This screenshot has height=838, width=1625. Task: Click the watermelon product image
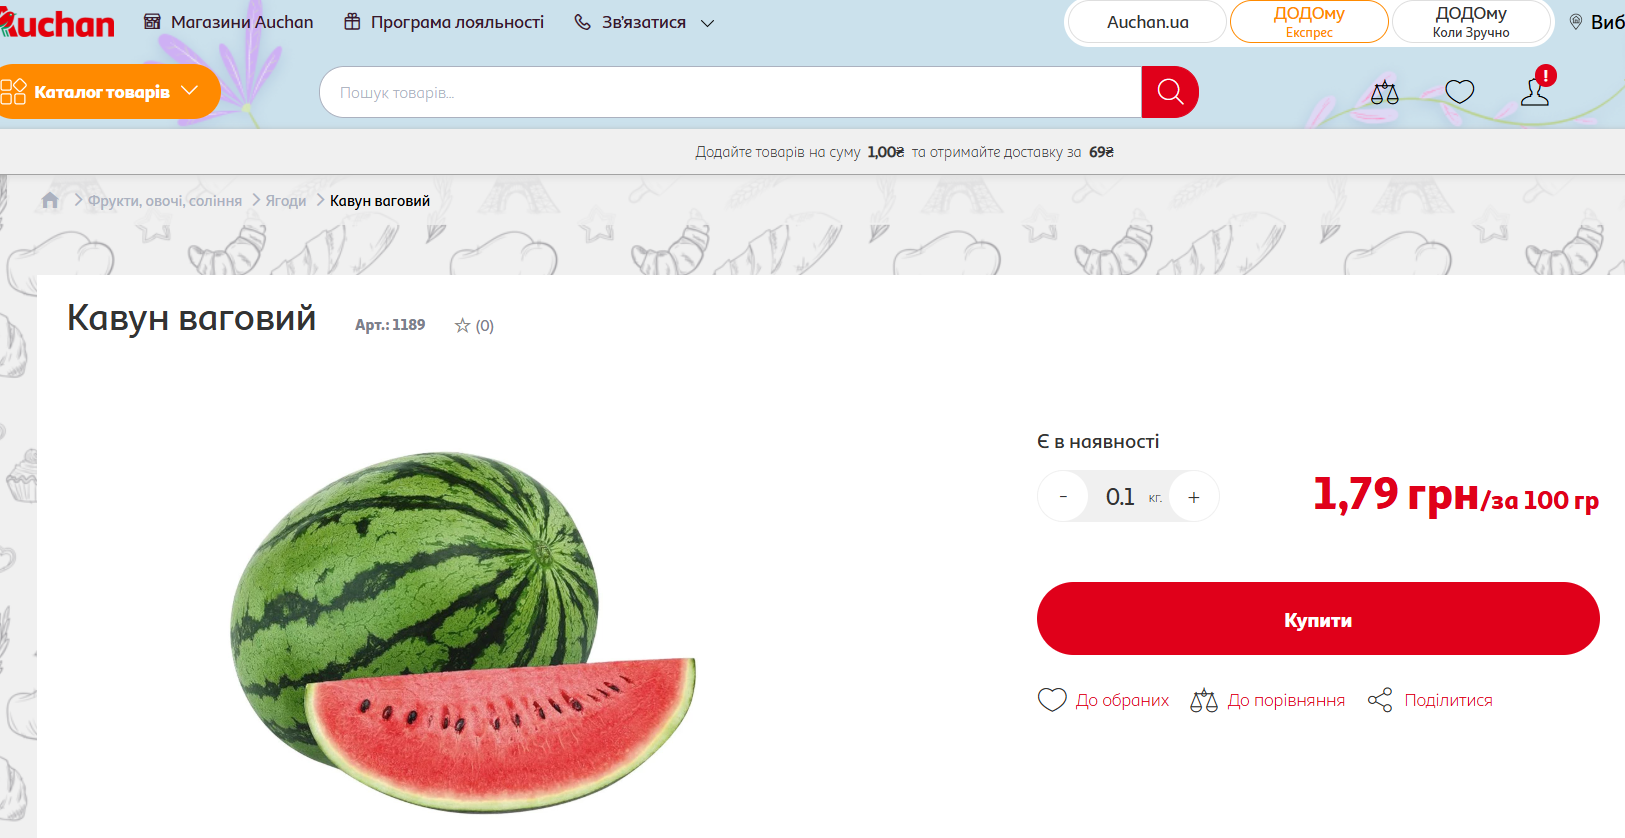pos(463,631)
